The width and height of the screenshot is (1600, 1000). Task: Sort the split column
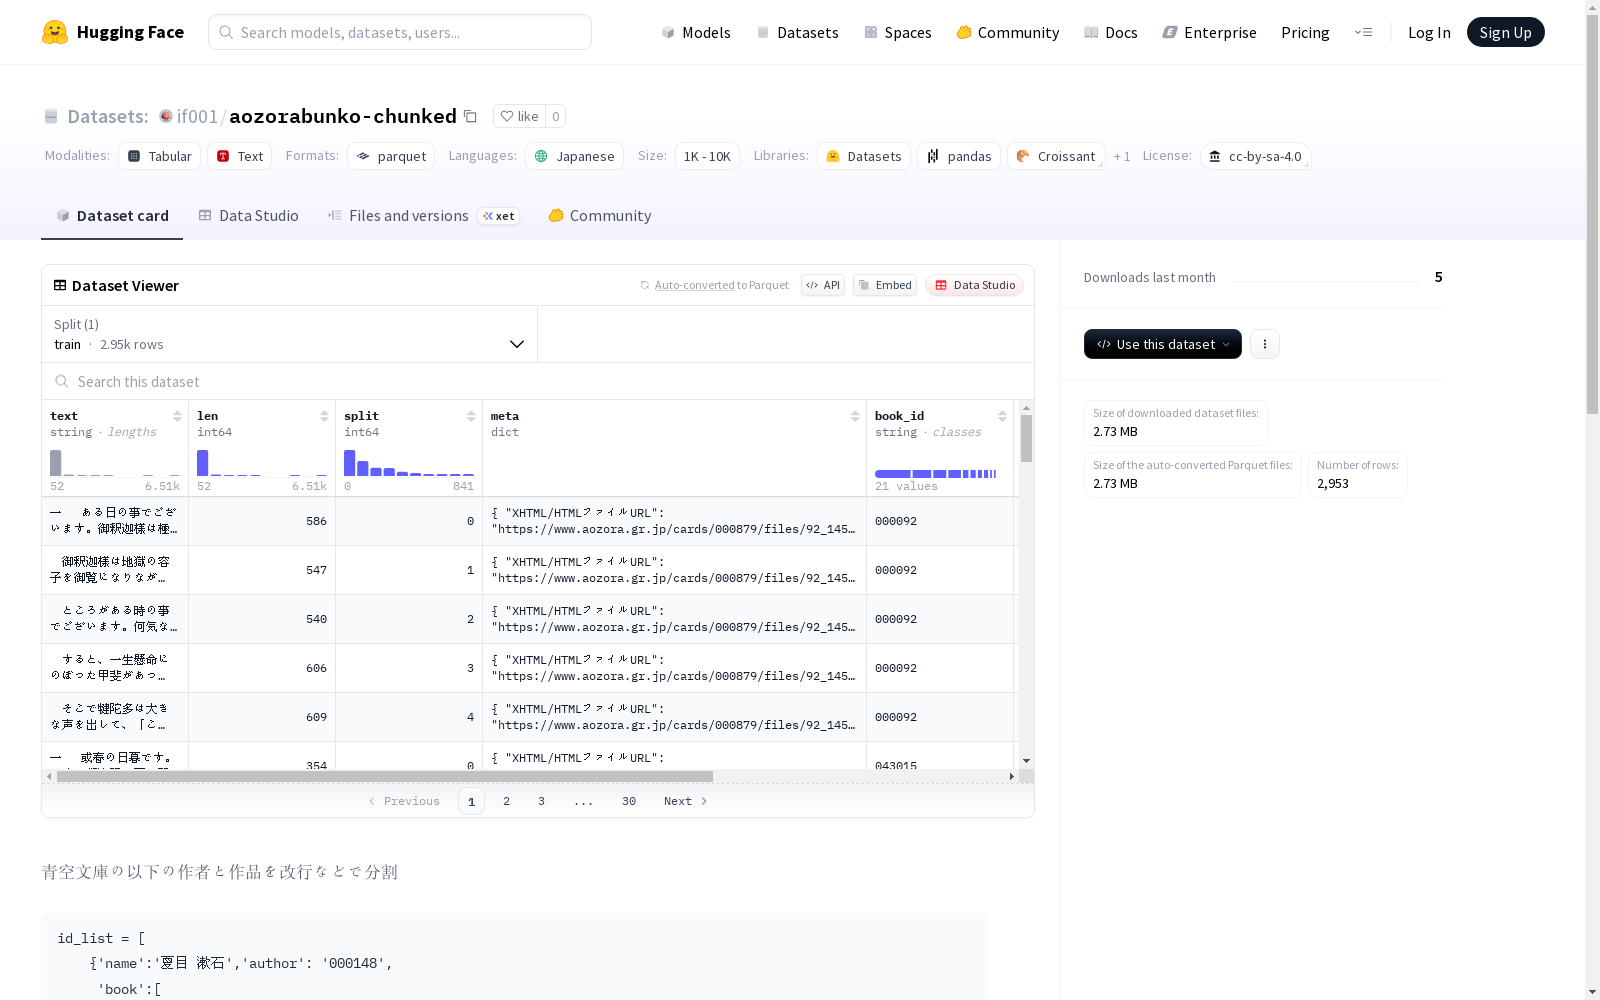click(x=471, y=416)
